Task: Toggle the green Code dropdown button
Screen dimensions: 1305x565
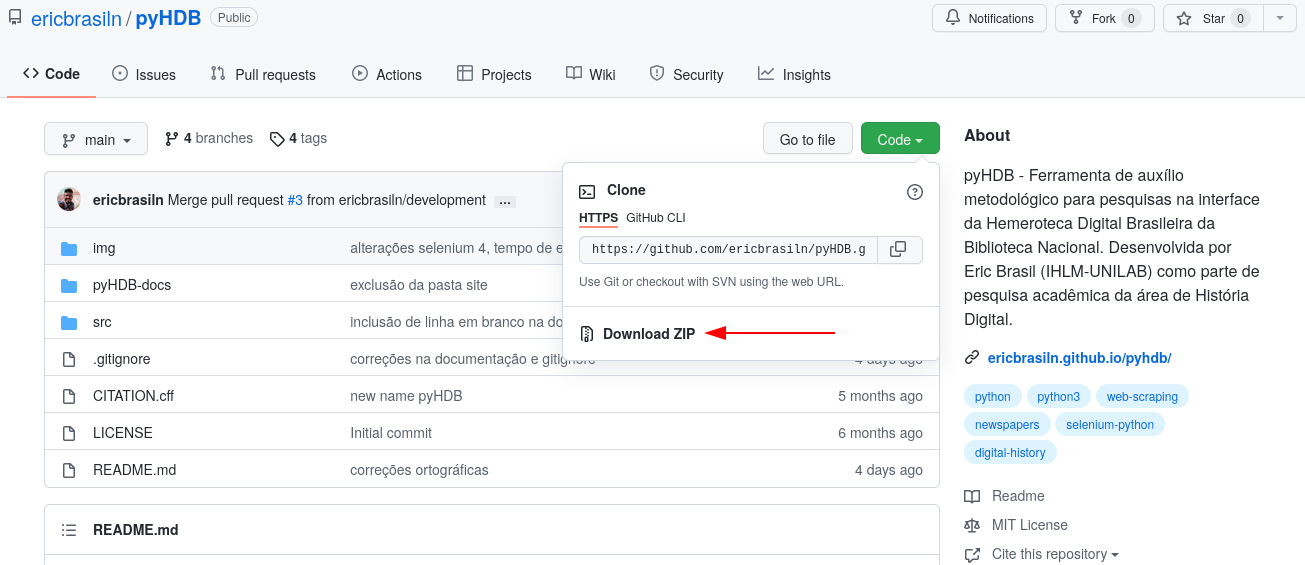Action: (900, 139)
